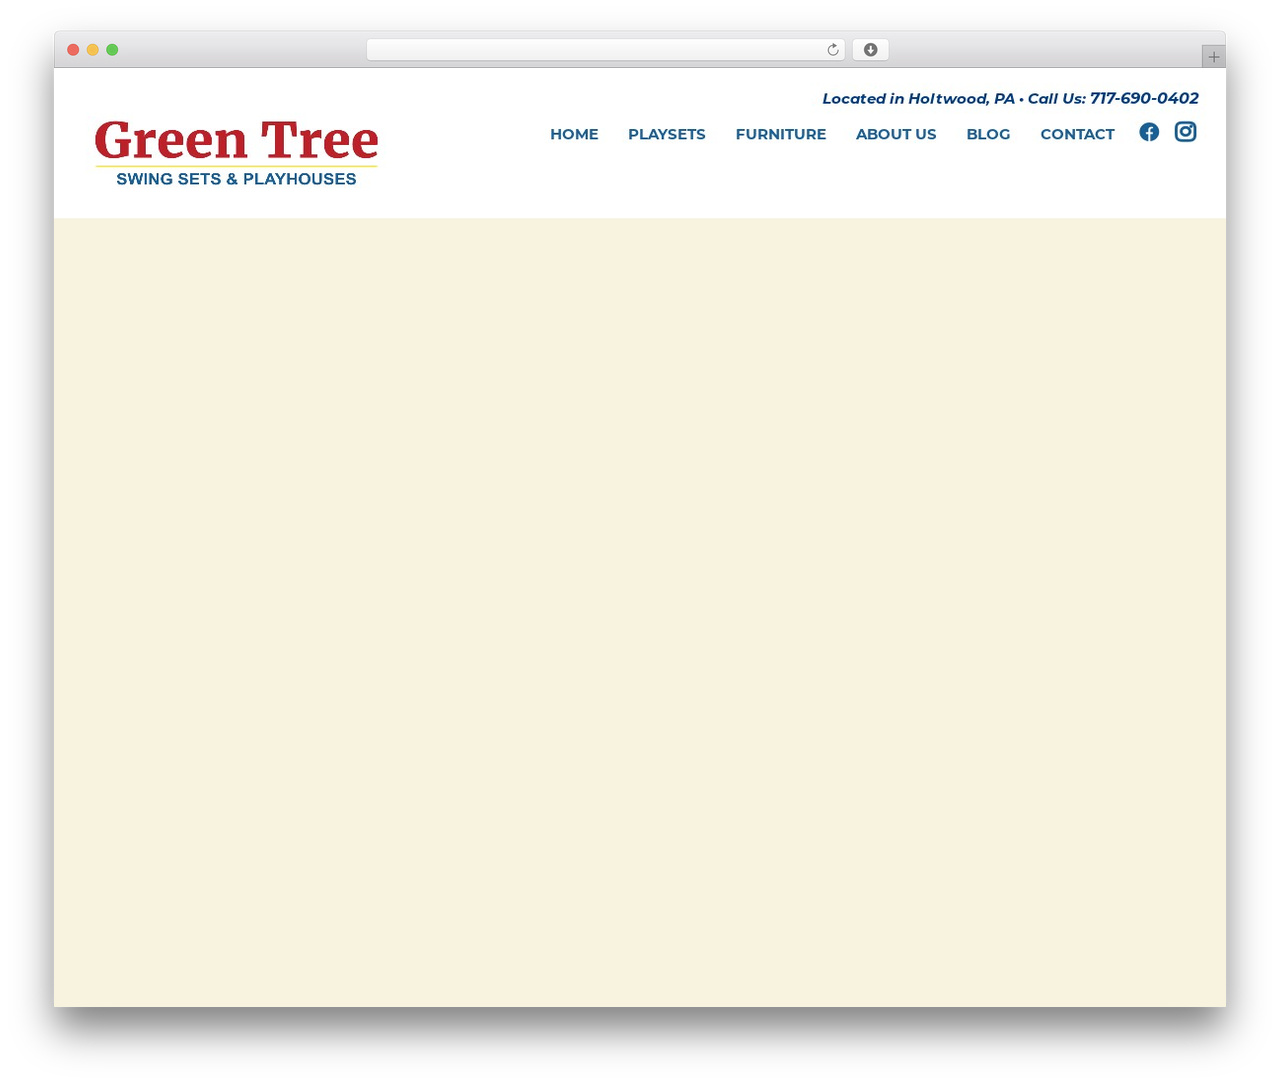Image resolution: width=1280 pixels, height=1084 pixels.
Task: Close the window with the red button
Action: click(73, 50)
